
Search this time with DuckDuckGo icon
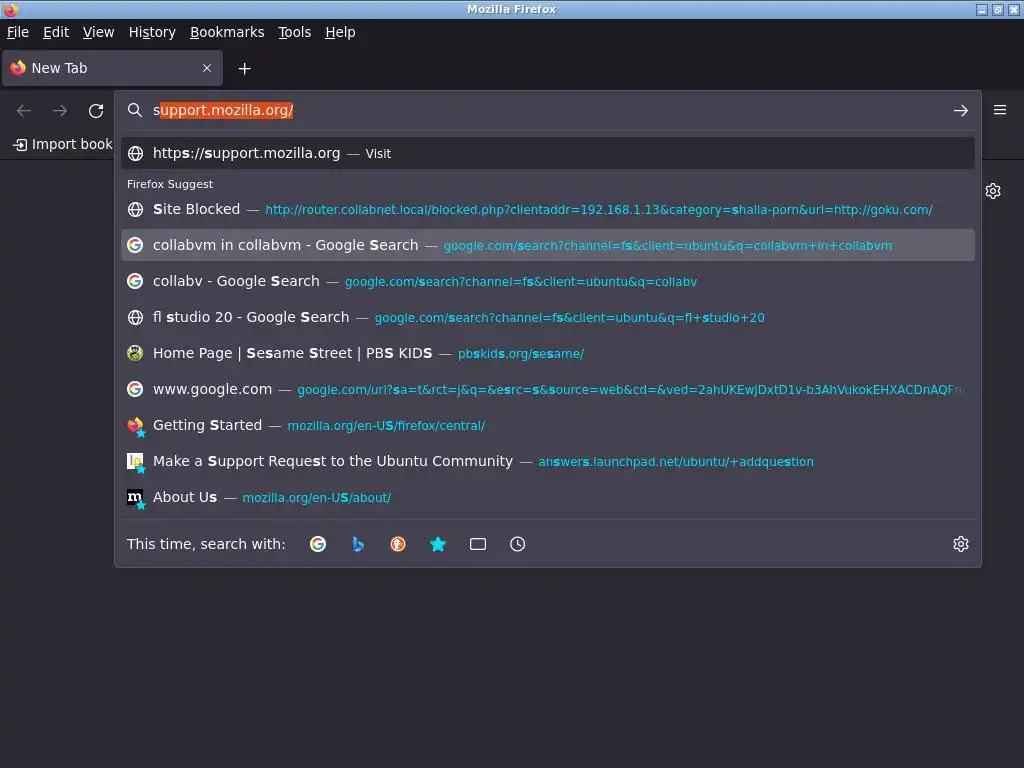(x=398, y=544)
